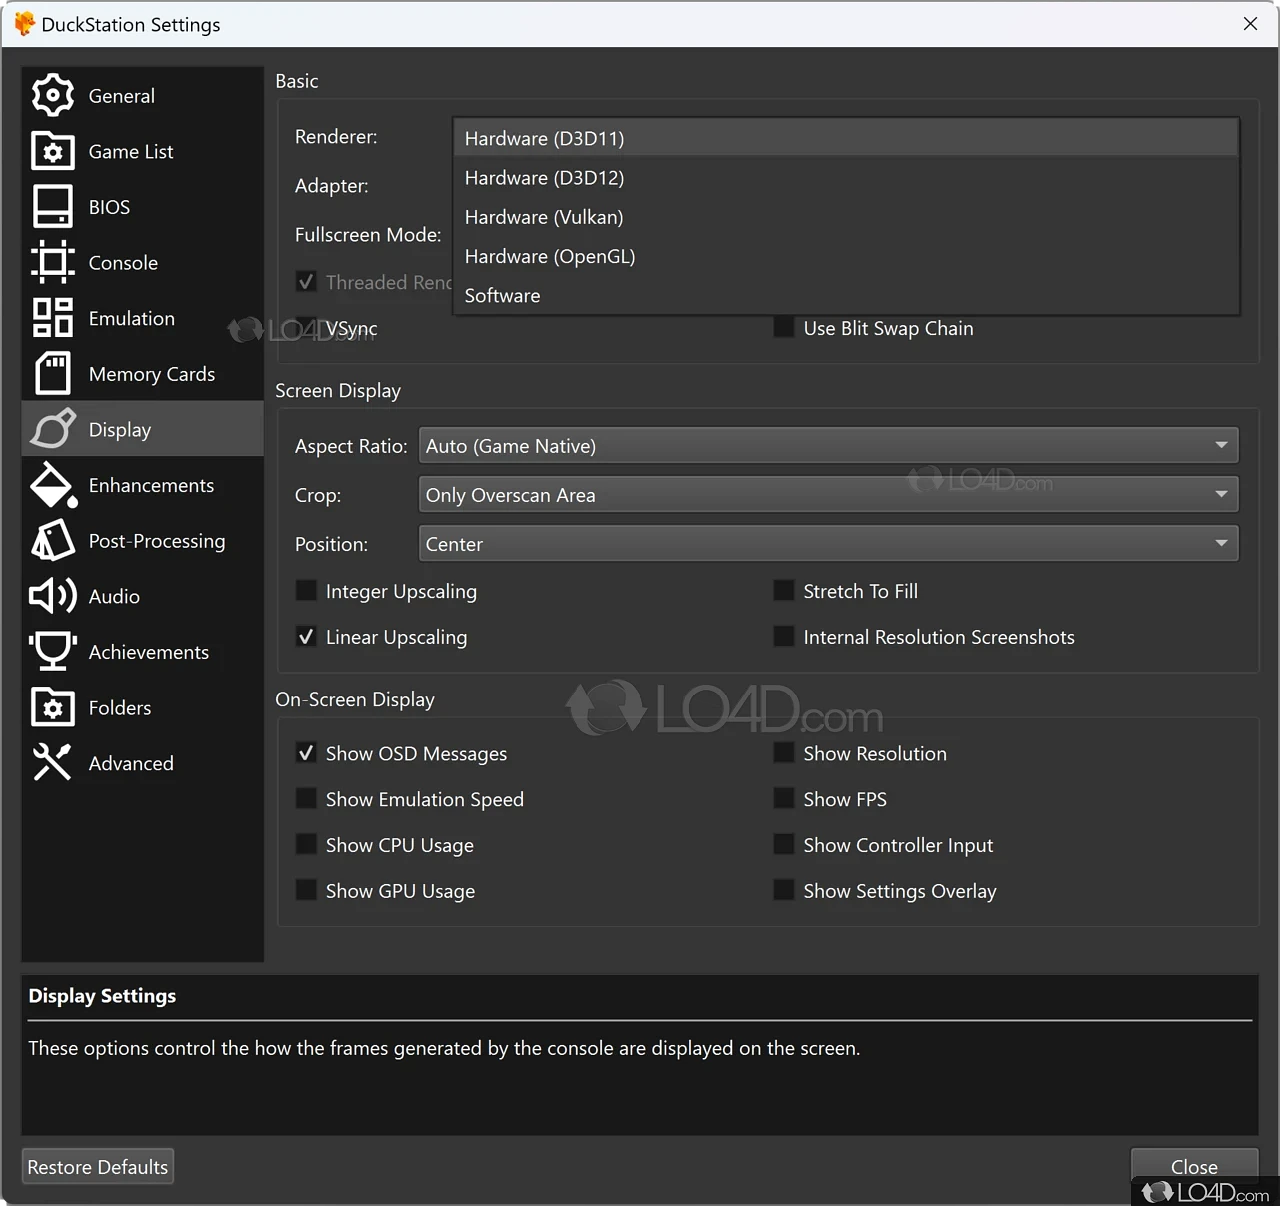
Task: Enable Show Controller Input checkbox
Action: (784, 845)
